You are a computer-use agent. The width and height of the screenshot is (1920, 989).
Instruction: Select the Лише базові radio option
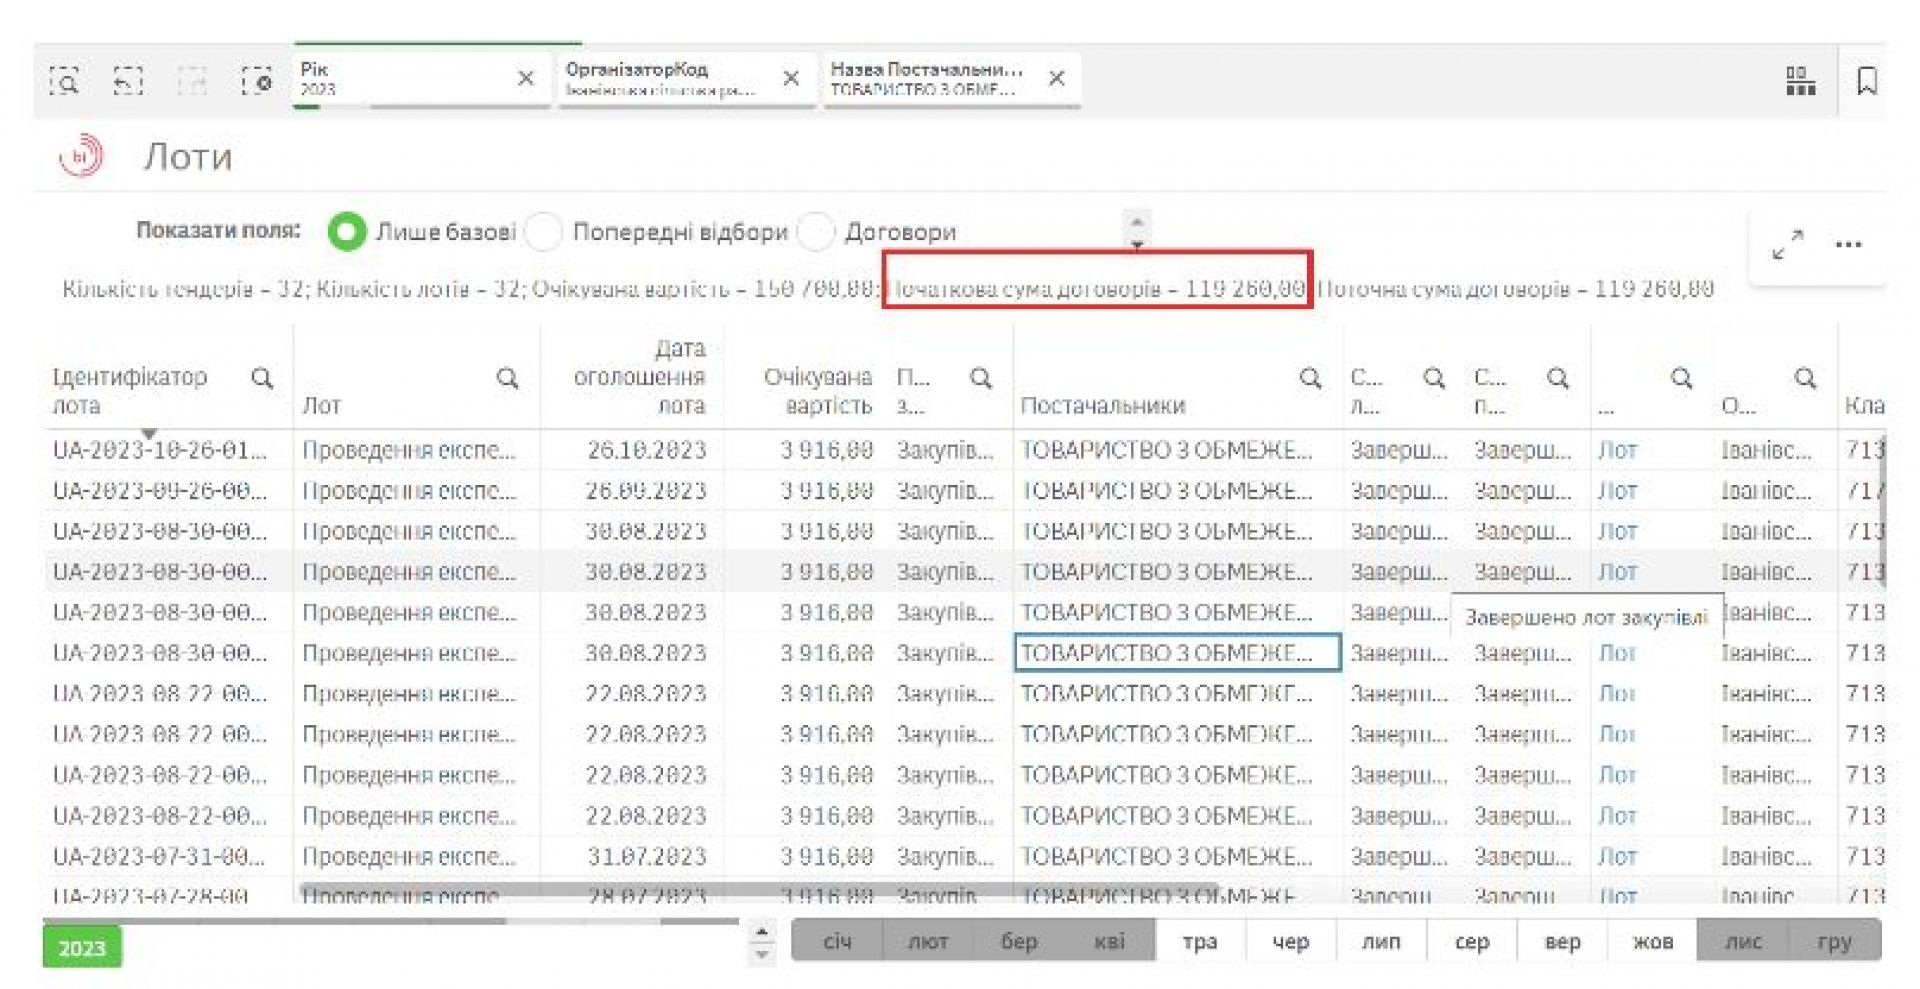pyautogui.click(x=347, y=232)
